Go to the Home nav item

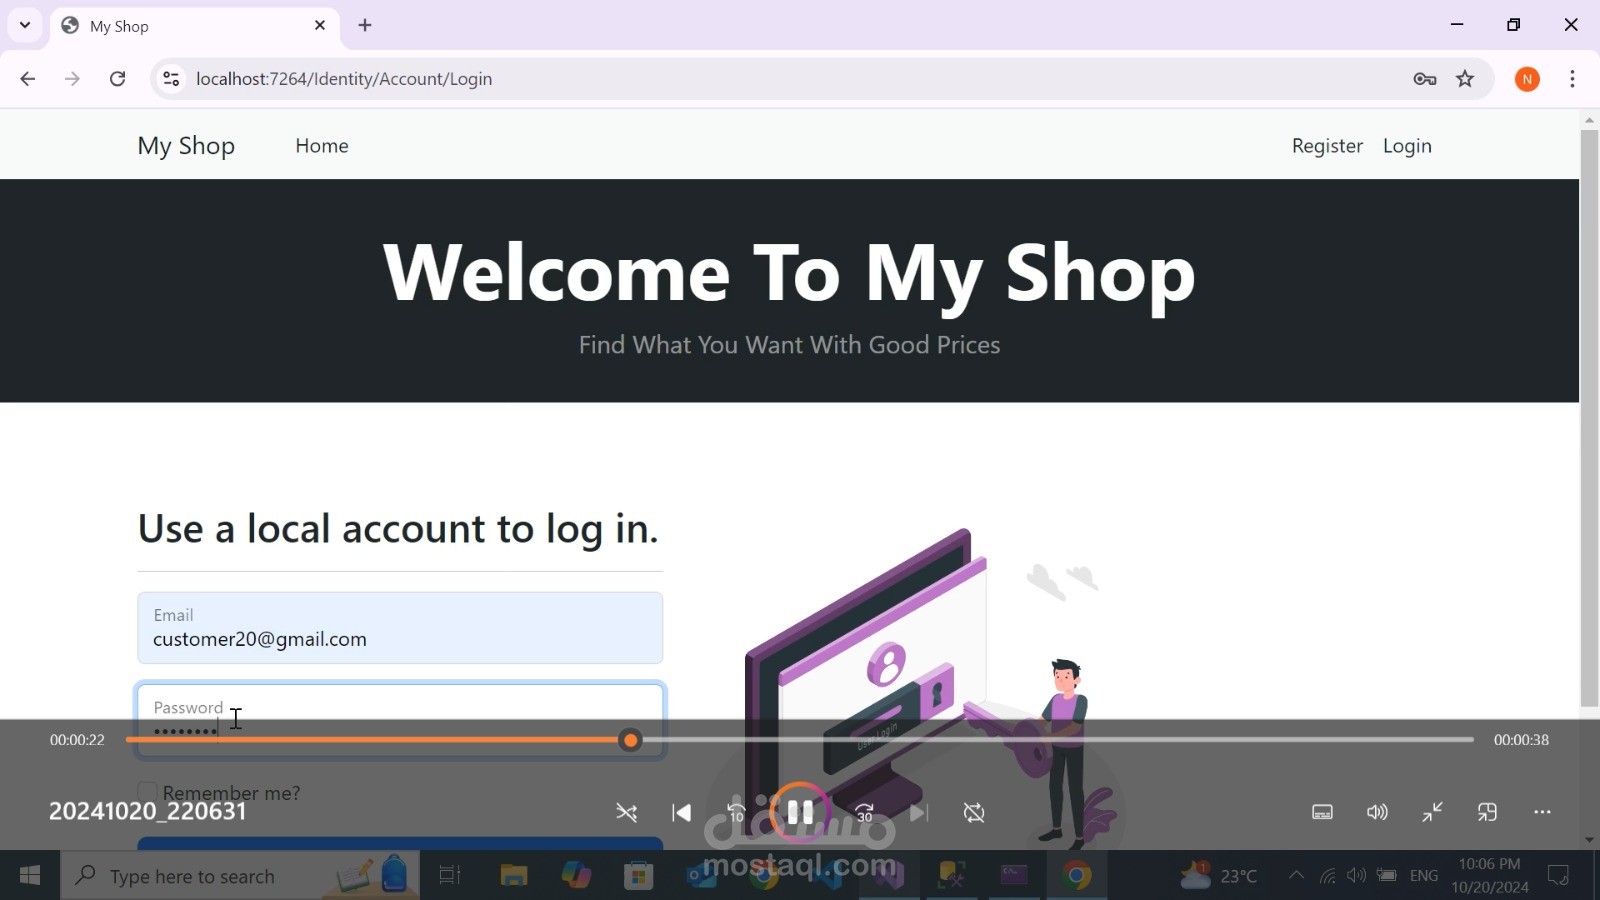322,146
